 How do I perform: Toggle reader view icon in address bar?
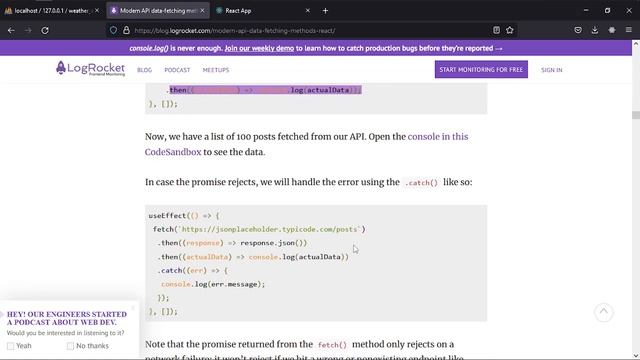pyautogui.click(x=496, y=30)
